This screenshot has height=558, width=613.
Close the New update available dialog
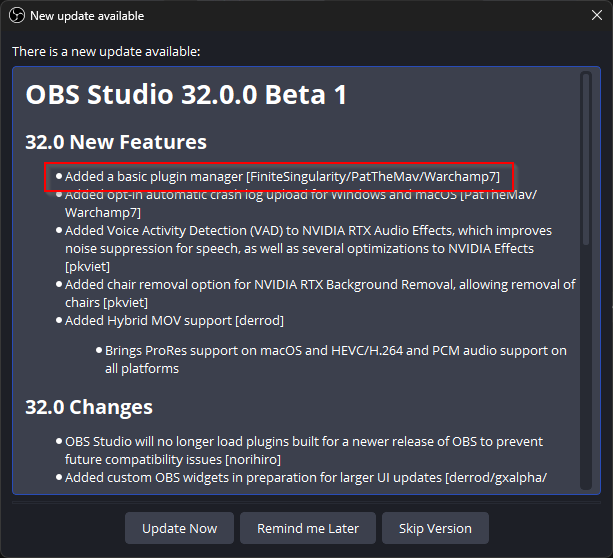[x=597, y=15]
